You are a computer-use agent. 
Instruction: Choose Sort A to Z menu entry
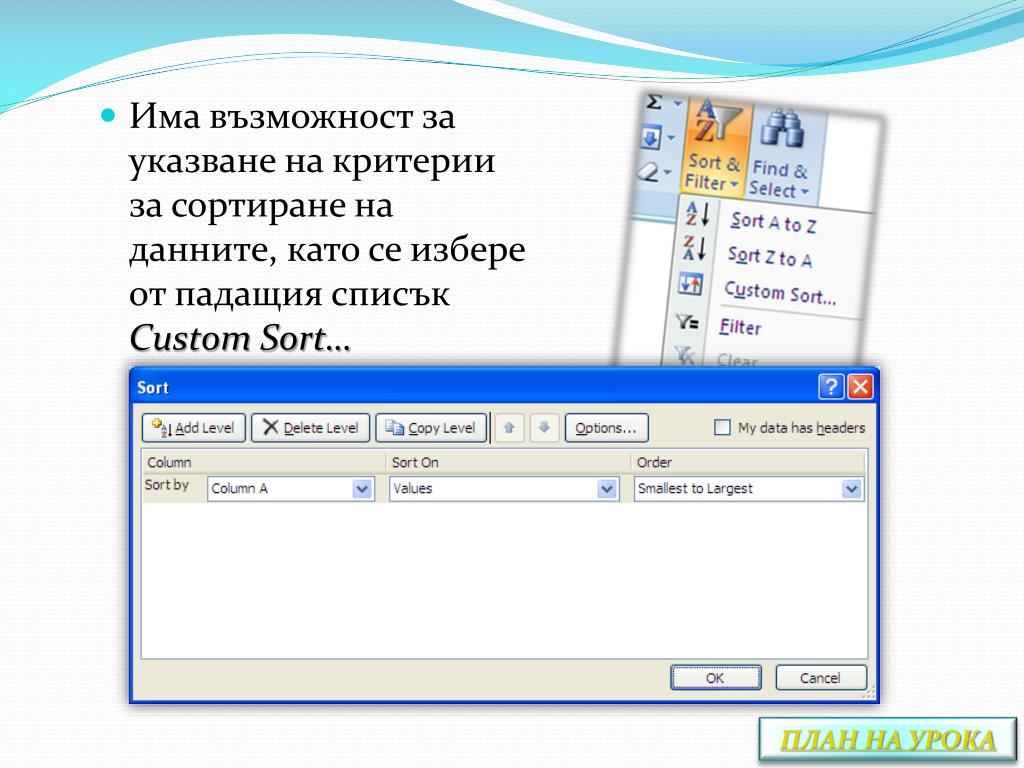(x=773, y=222)
